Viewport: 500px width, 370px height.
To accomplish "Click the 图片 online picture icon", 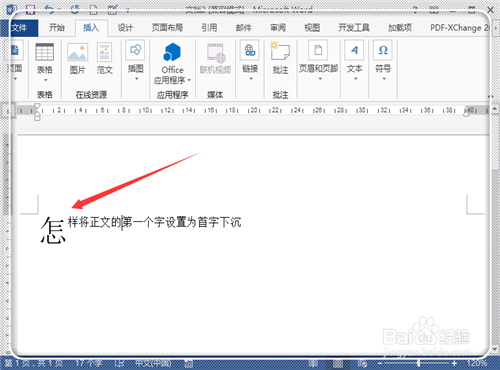I will click(78, 52).
